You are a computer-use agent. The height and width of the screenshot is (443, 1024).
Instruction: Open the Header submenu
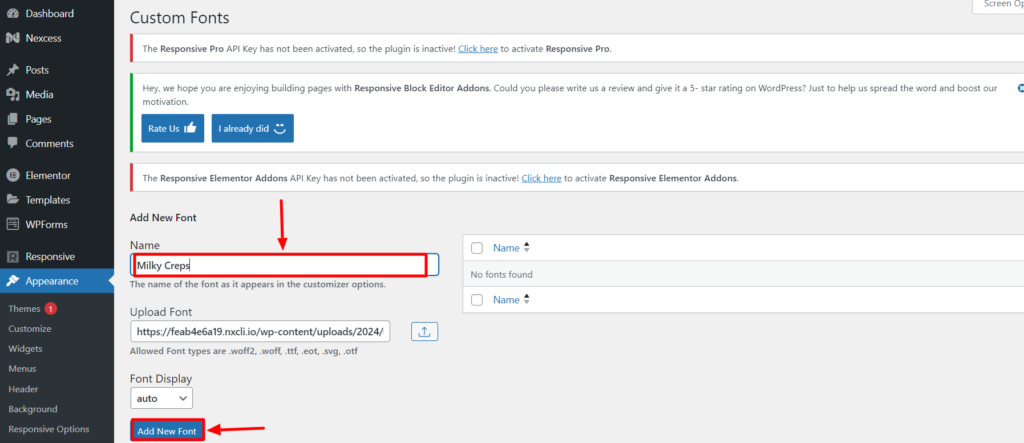click(24, 389)
